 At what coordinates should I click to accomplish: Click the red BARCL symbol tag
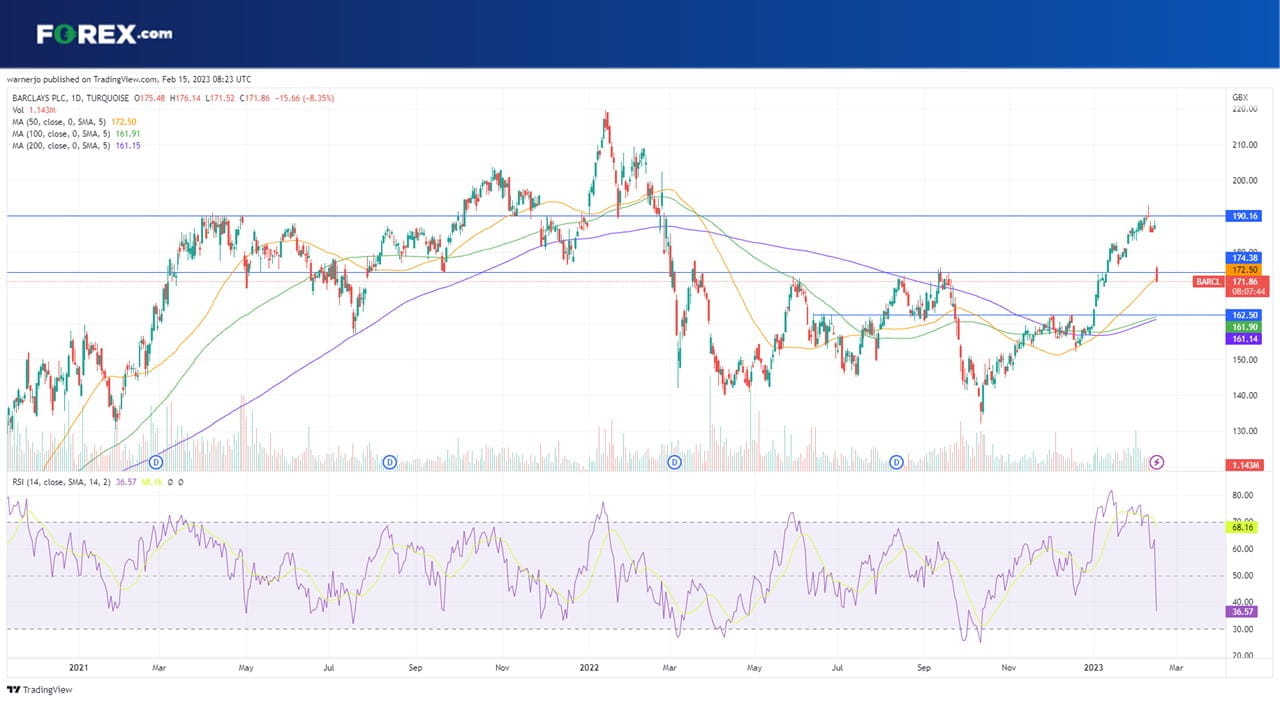tap(1209, 282)
